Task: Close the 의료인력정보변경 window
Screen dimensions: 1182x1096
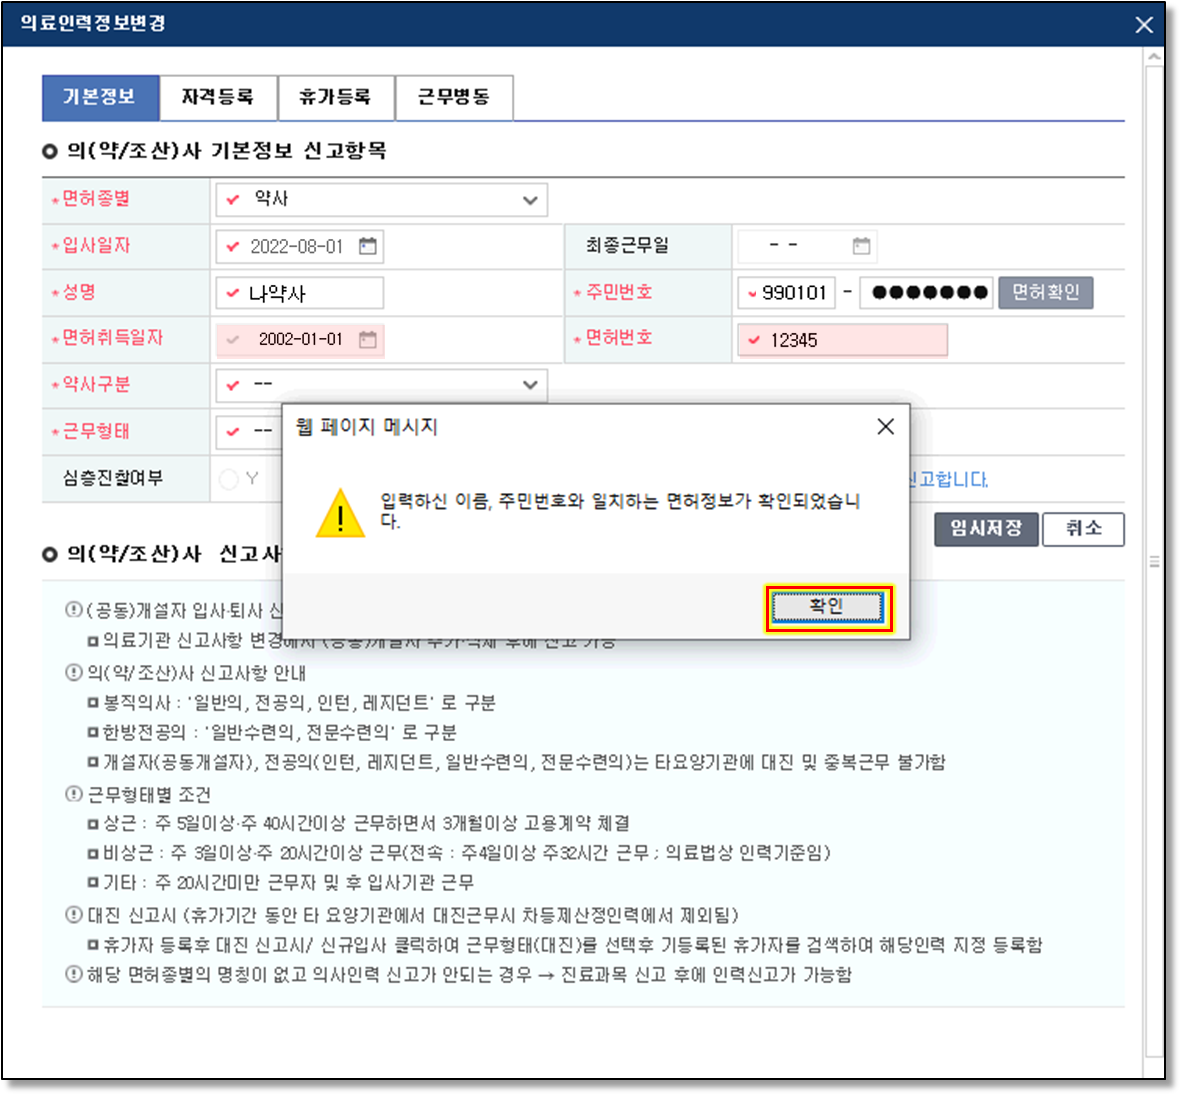Action: click(x=1144, y=25)
